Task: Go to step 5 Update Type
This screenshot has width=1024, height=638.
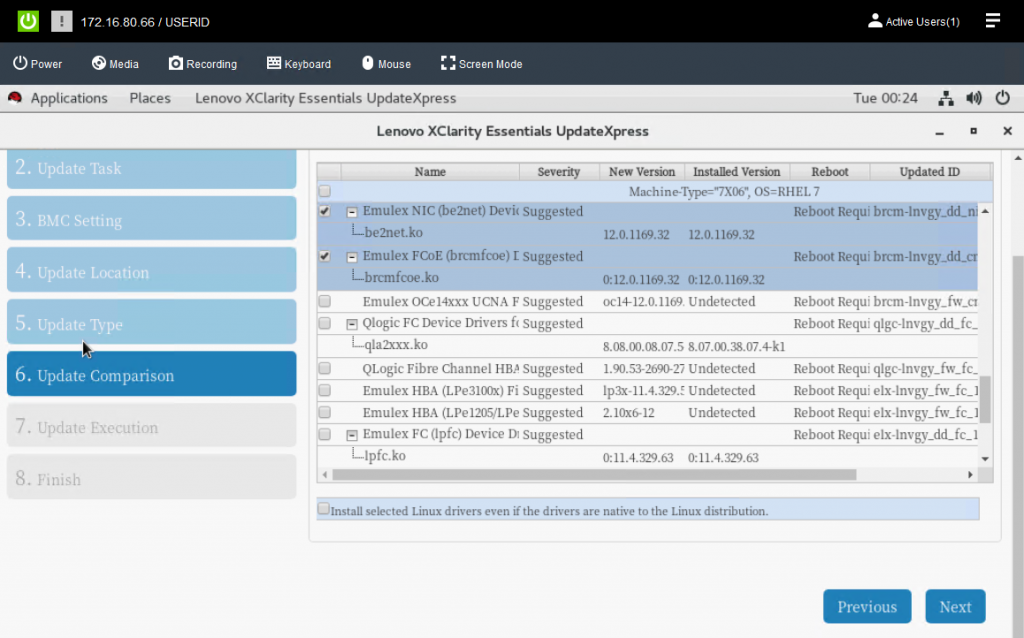Action: pos(152,322)
